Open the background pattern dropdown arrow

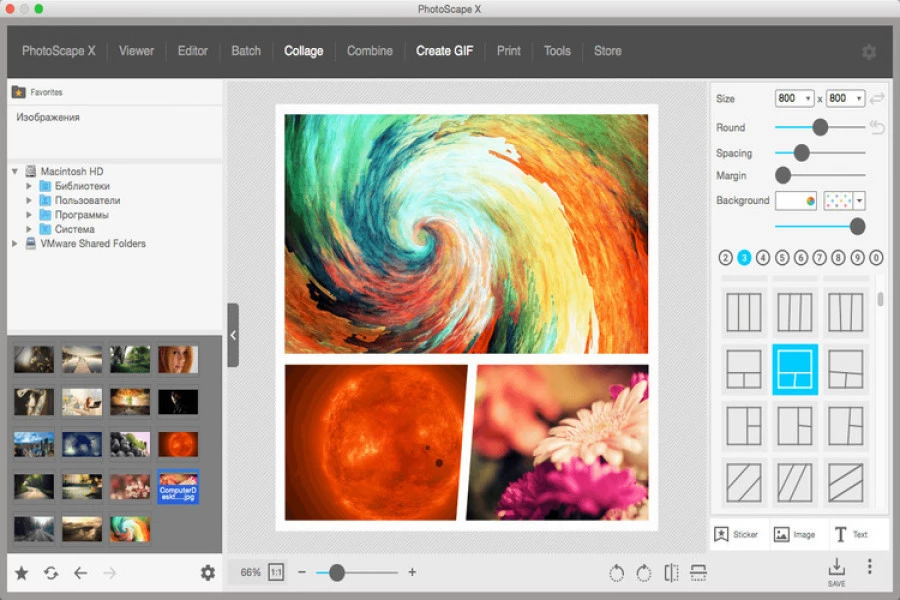(x=859, y=201)
